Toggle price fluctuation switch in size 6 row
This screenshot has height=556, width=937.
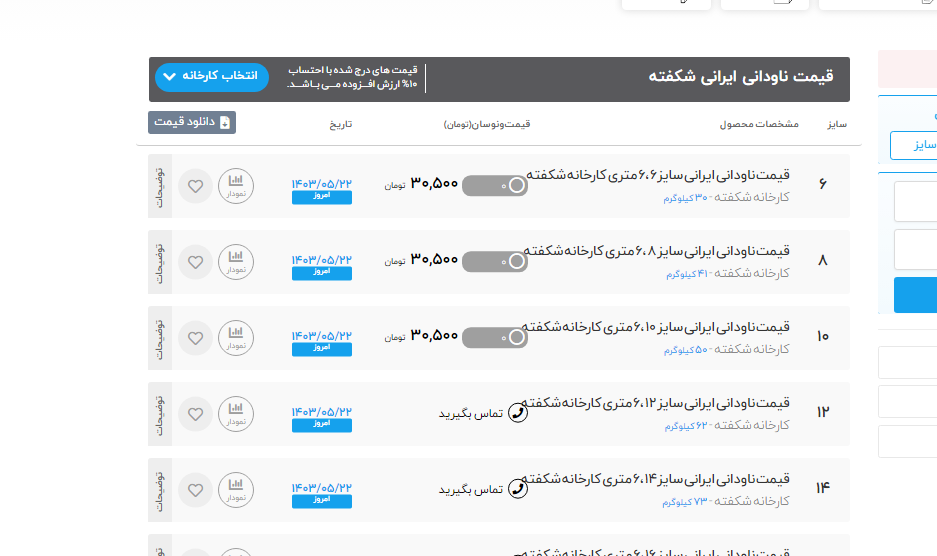(x=495, y=185)
